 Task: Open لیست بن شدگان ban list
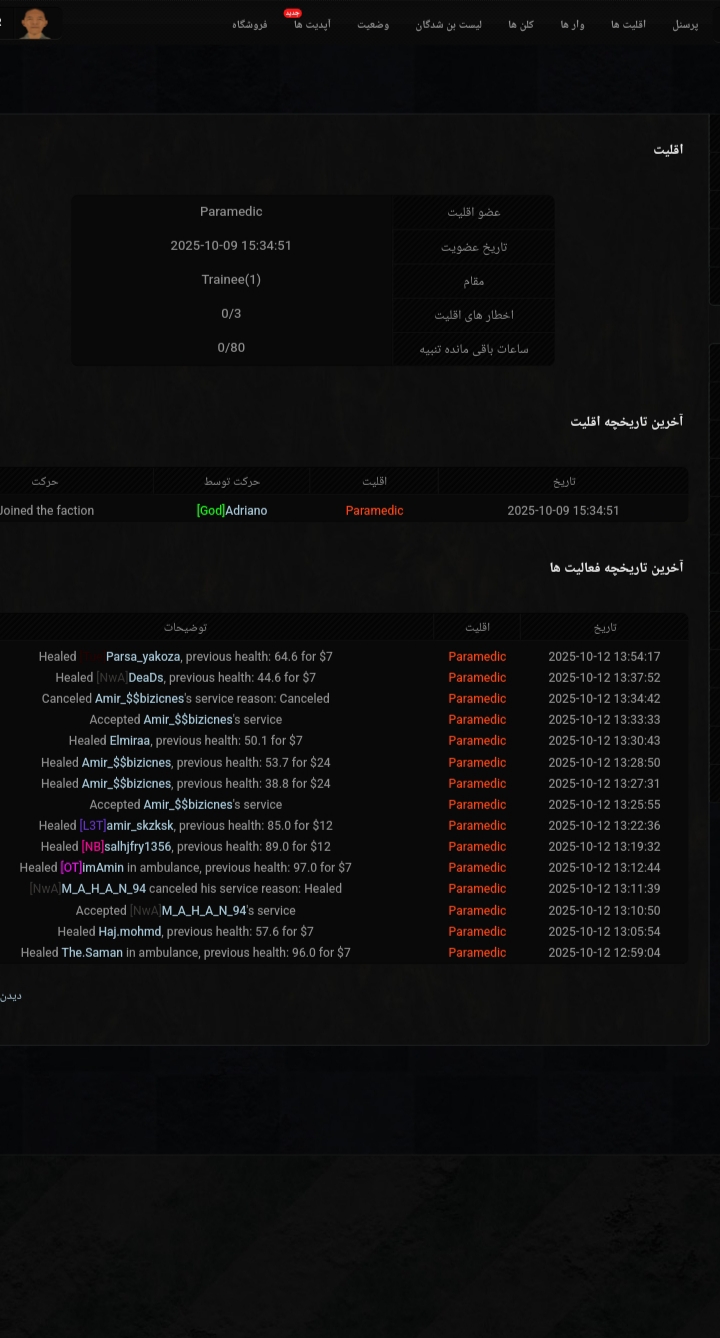pos(448,25)
